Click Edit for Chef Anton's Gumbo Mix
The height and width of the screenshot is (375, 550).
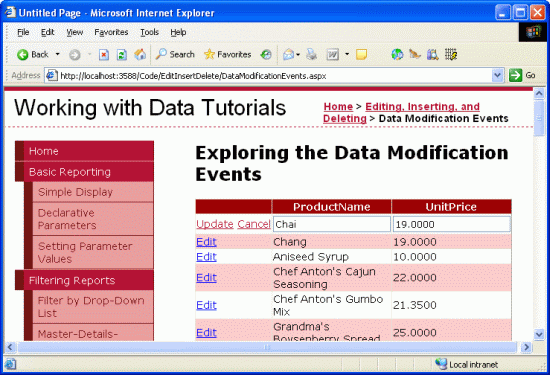tap(206, 305)
